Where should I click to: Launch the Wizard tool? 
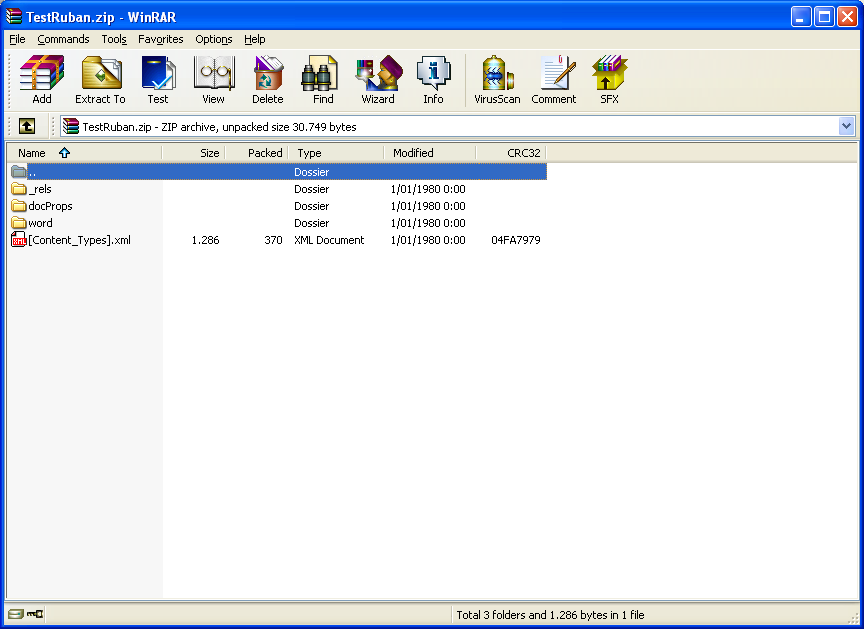point(378,79)
